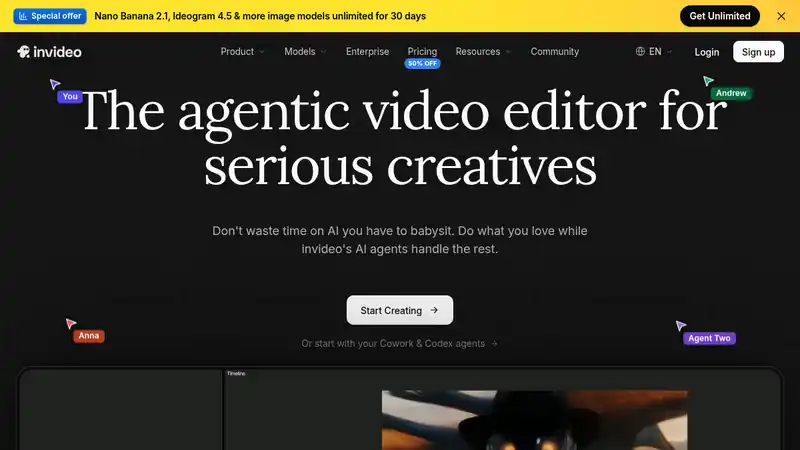The width and height of the screenshot is (800, 450).
Task: Click the arrow after Codex agents
Action: tap(494, 343)
